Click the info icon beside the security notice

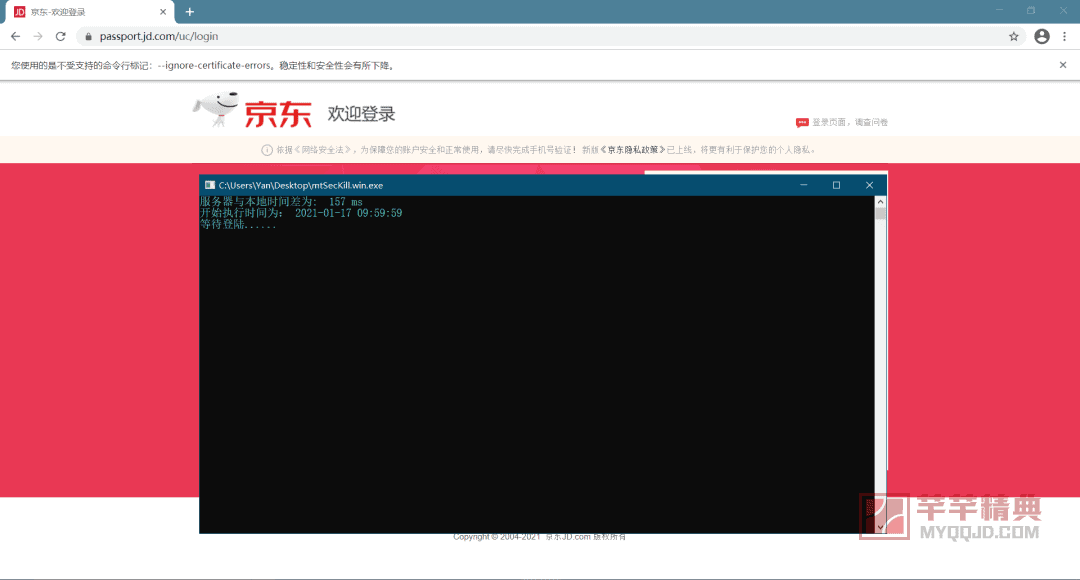267,150
